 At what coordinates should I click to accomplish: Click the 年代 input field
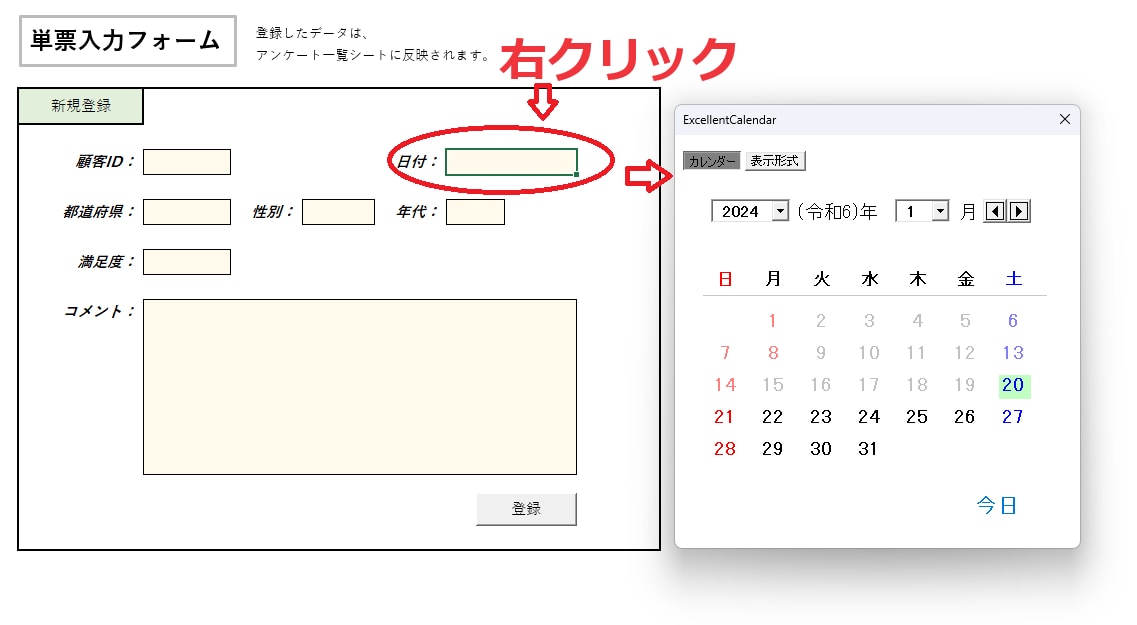(x=475, y=212)
